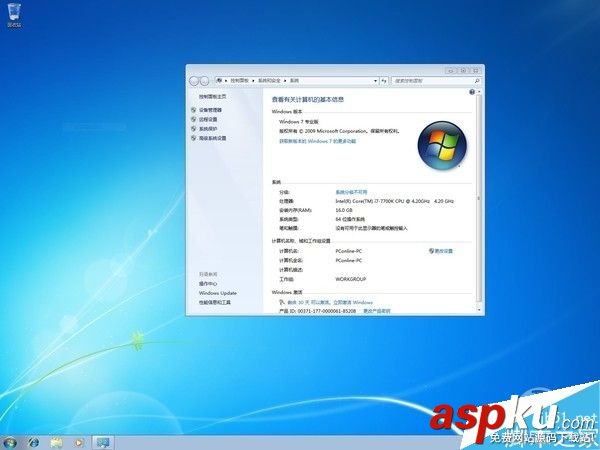Expand the 系统和安全 breadcrumb arrow
Screen dimensions: 600x450
[285, 81]
